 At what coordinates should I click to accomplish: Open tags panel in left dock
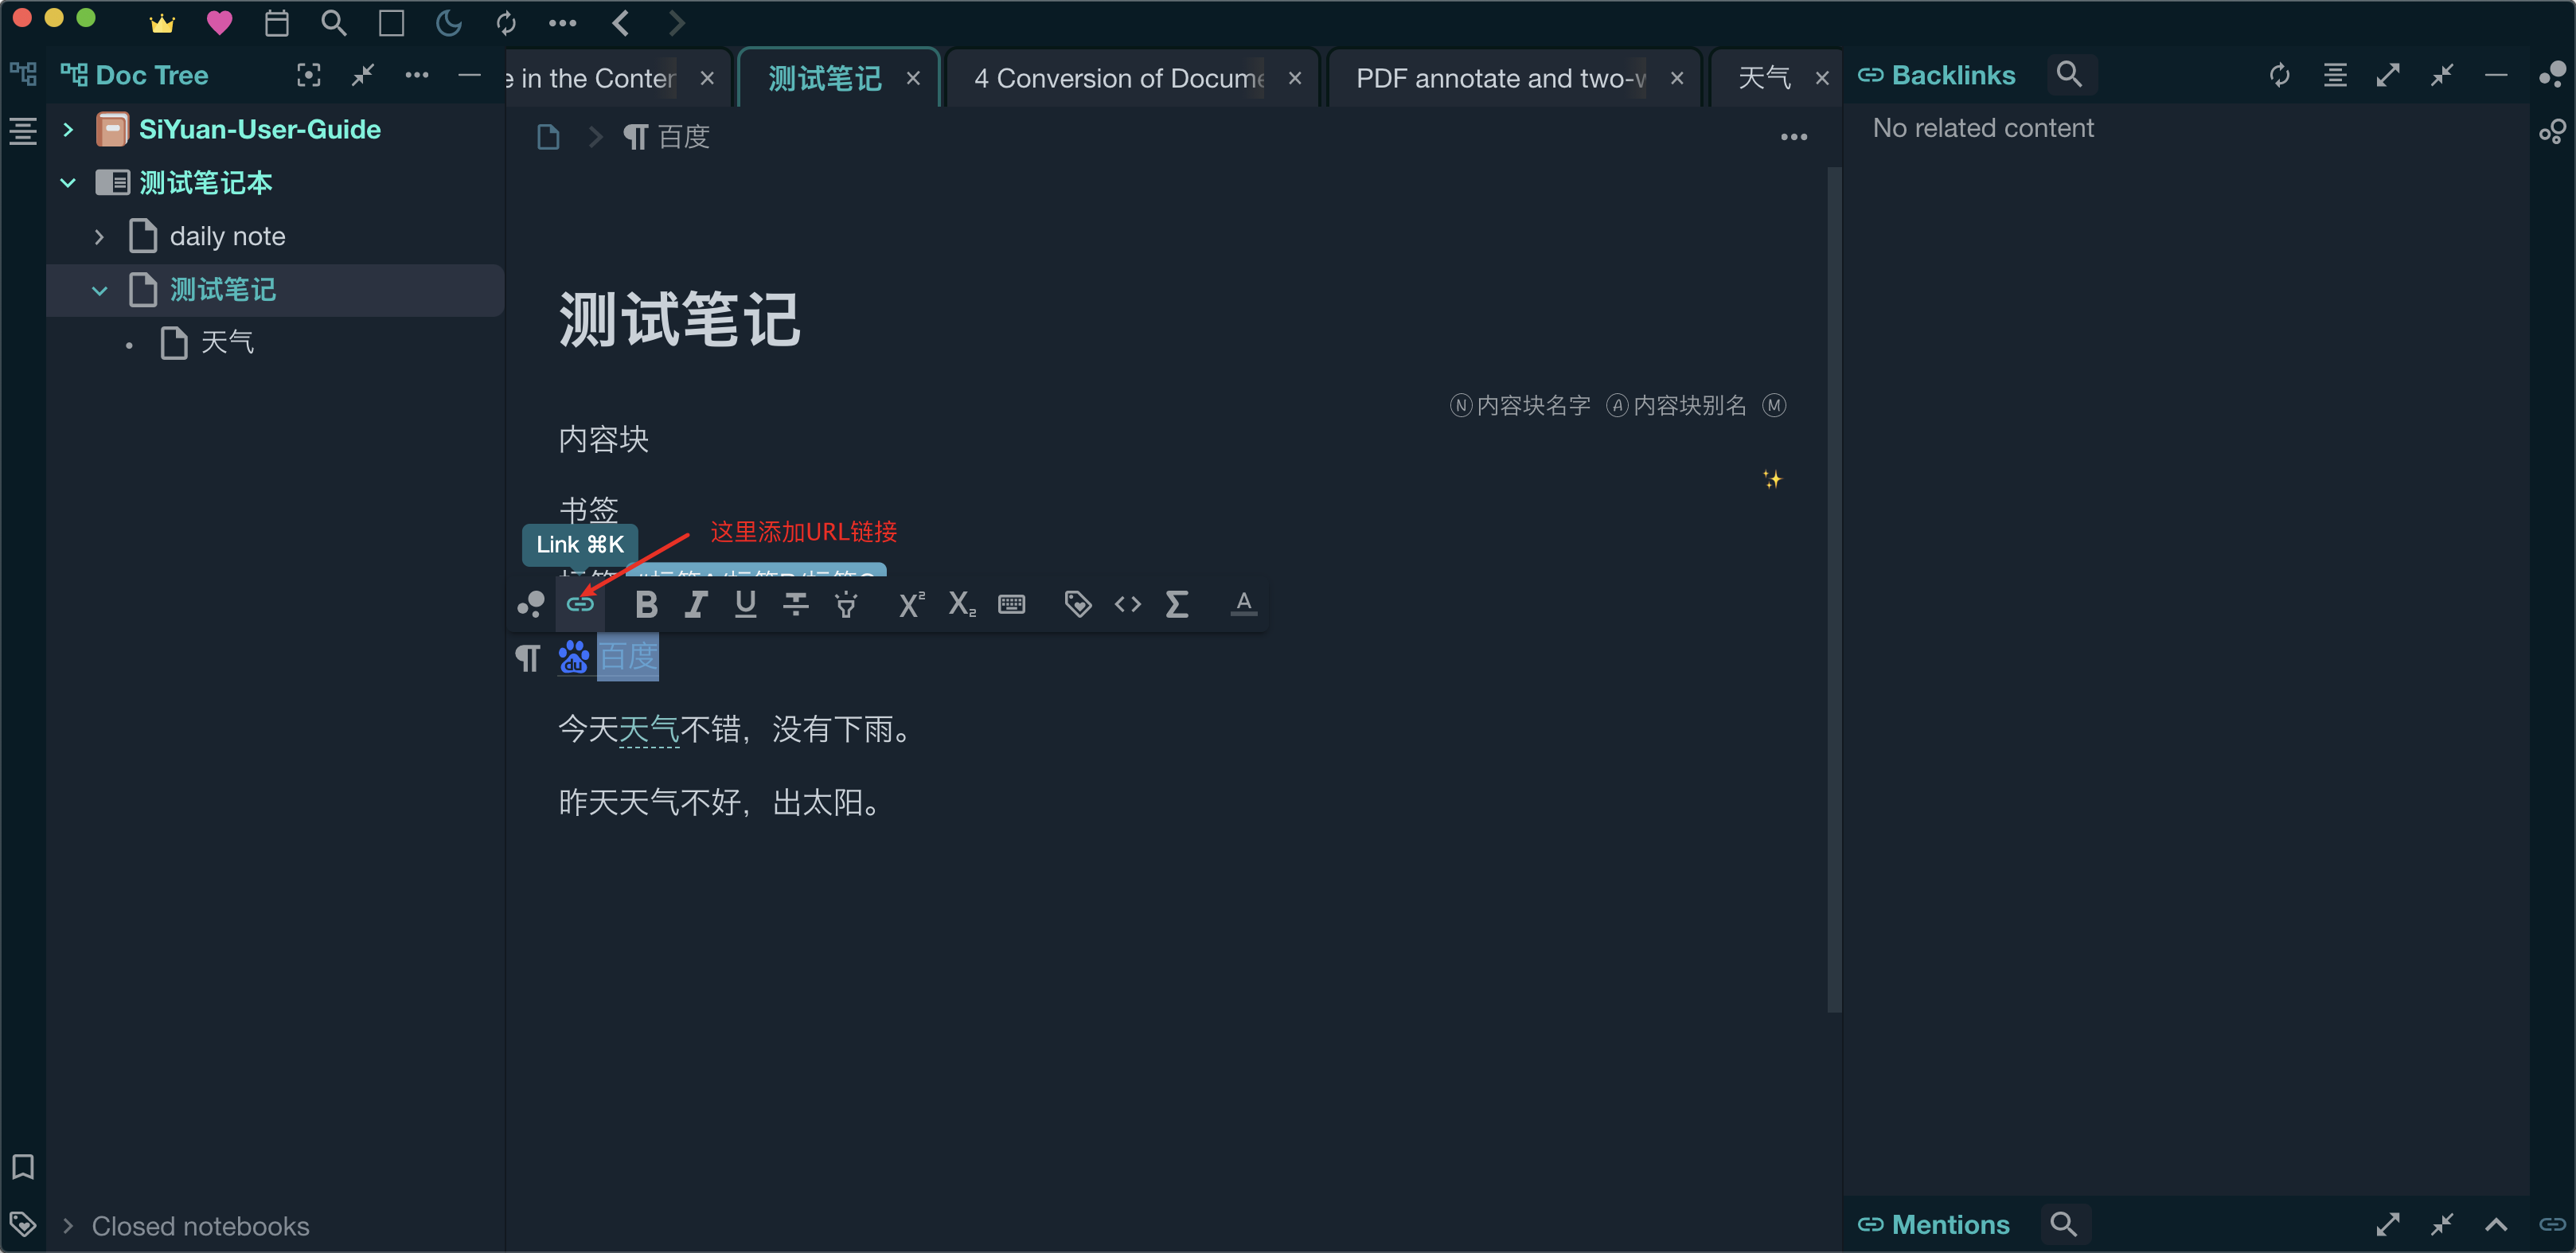[23, 1223]
